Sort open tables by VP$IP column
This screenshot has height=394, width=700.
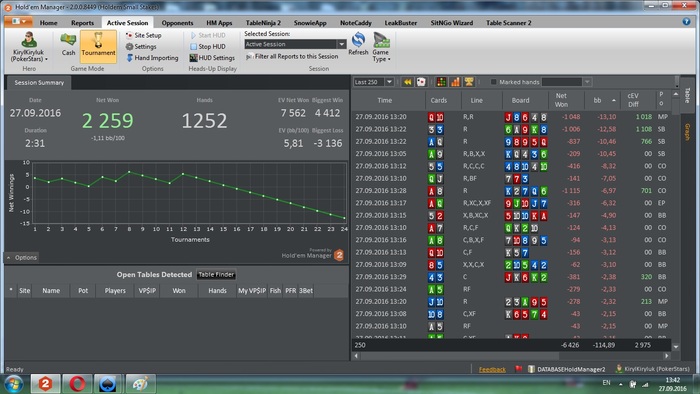[147, 290]
